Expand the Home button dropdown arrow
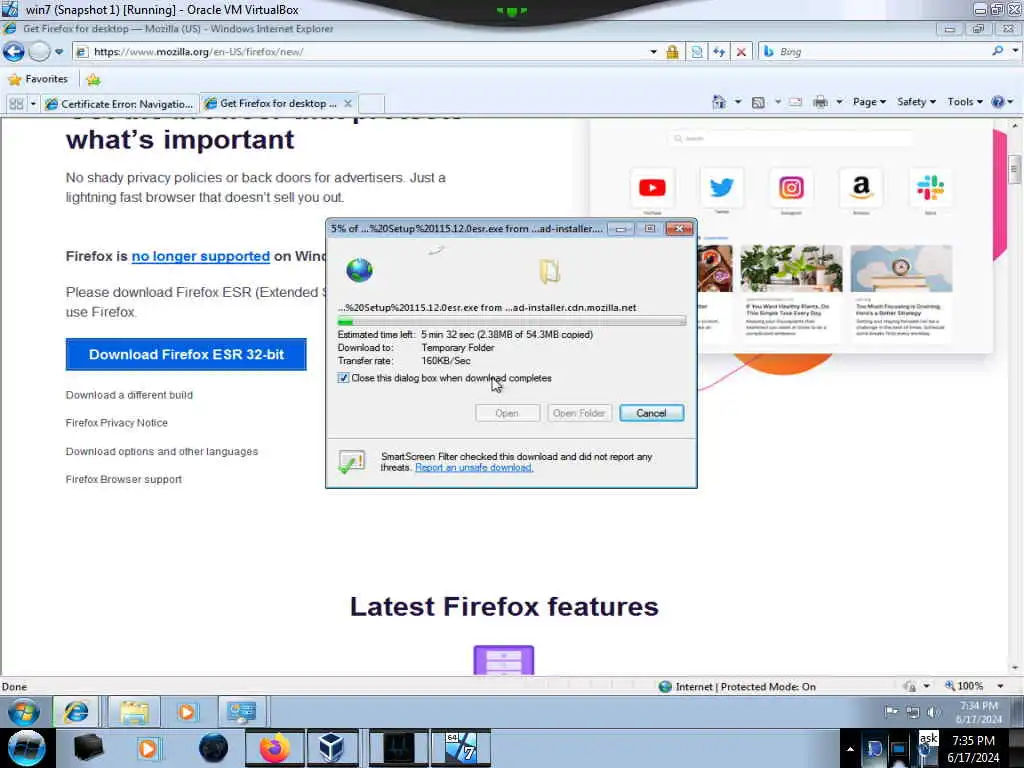The height and width of the screenshot is (768, 1024). (738, 102)
